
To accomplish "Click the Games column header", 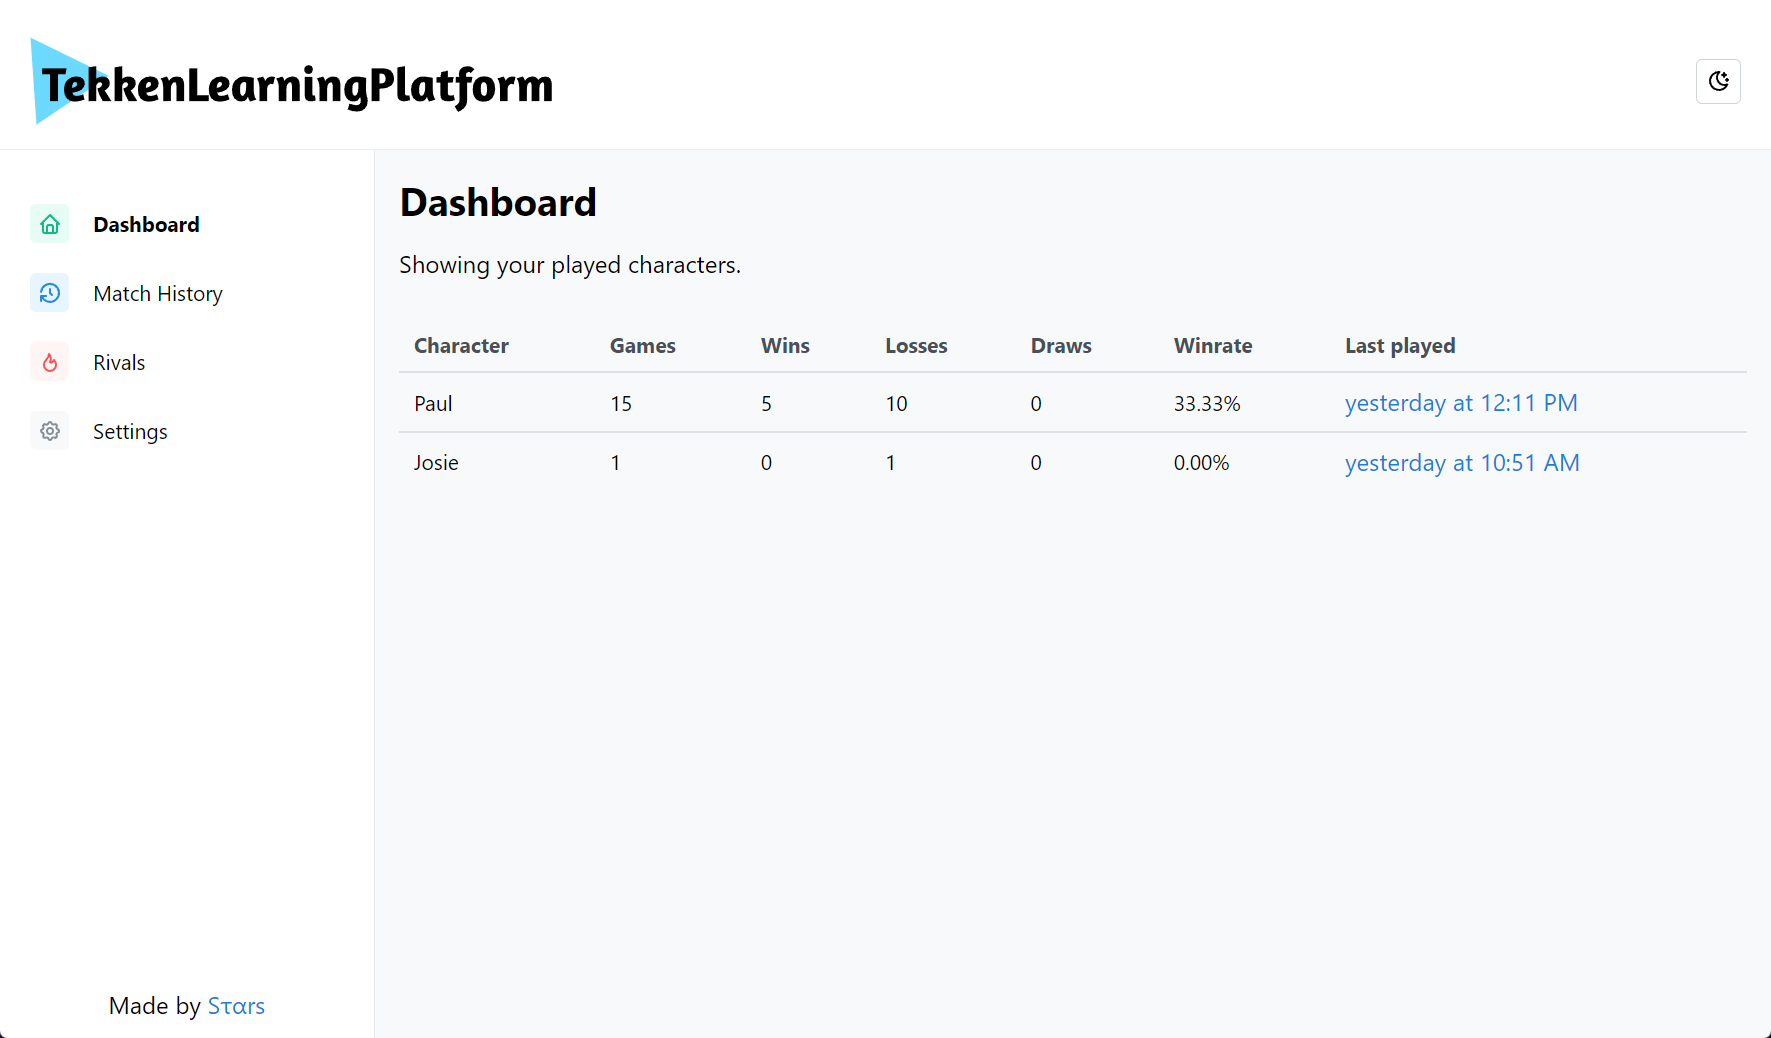I will (643, 346).
